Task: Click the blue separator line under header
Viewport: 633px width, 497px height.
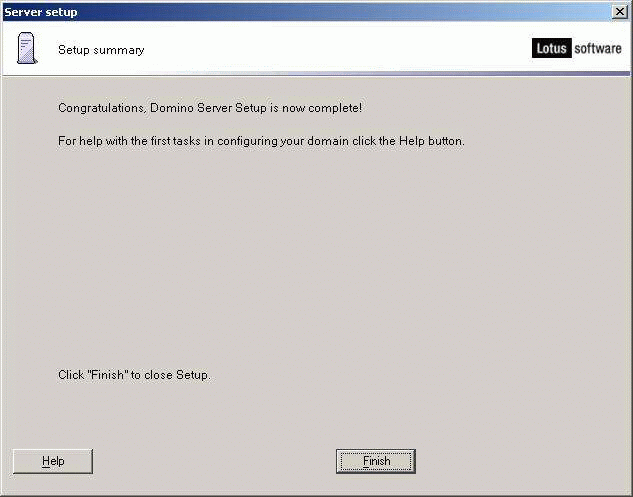Action: coord(316,74)
